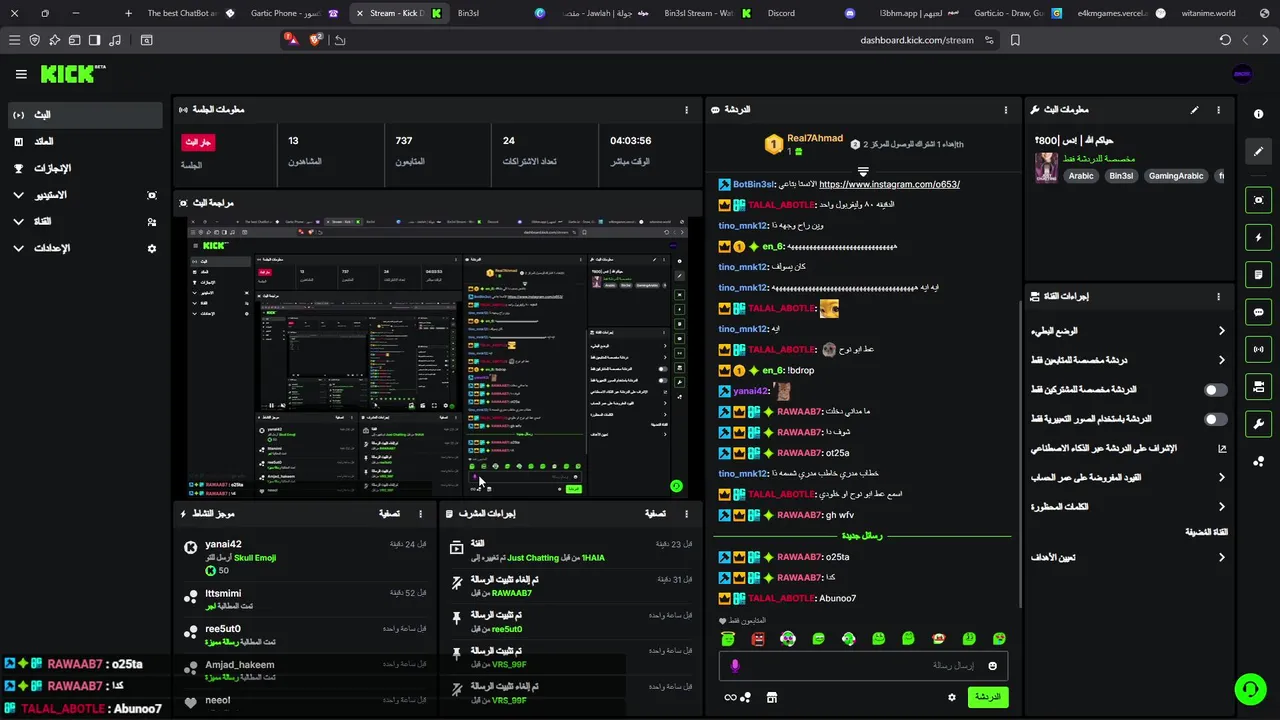Screen dimensions: 1280x720
Task: Edit stream info with the pencil icon
Action: [x=1194, y=110]
